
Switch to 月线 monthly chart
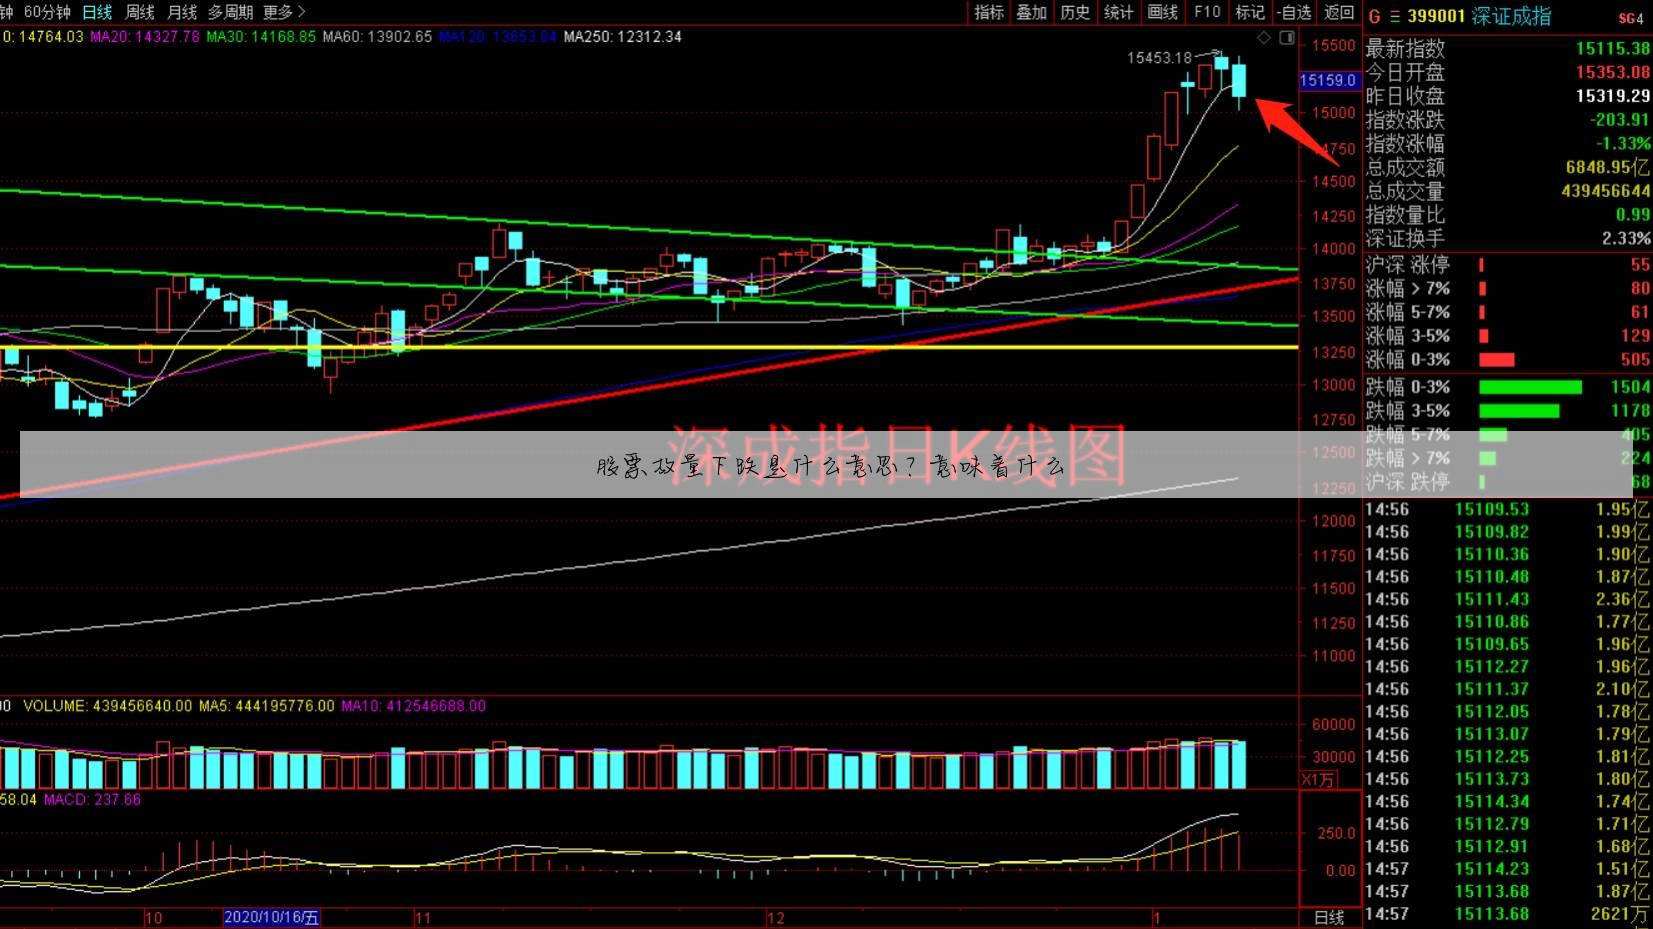(x=182, y=12)
